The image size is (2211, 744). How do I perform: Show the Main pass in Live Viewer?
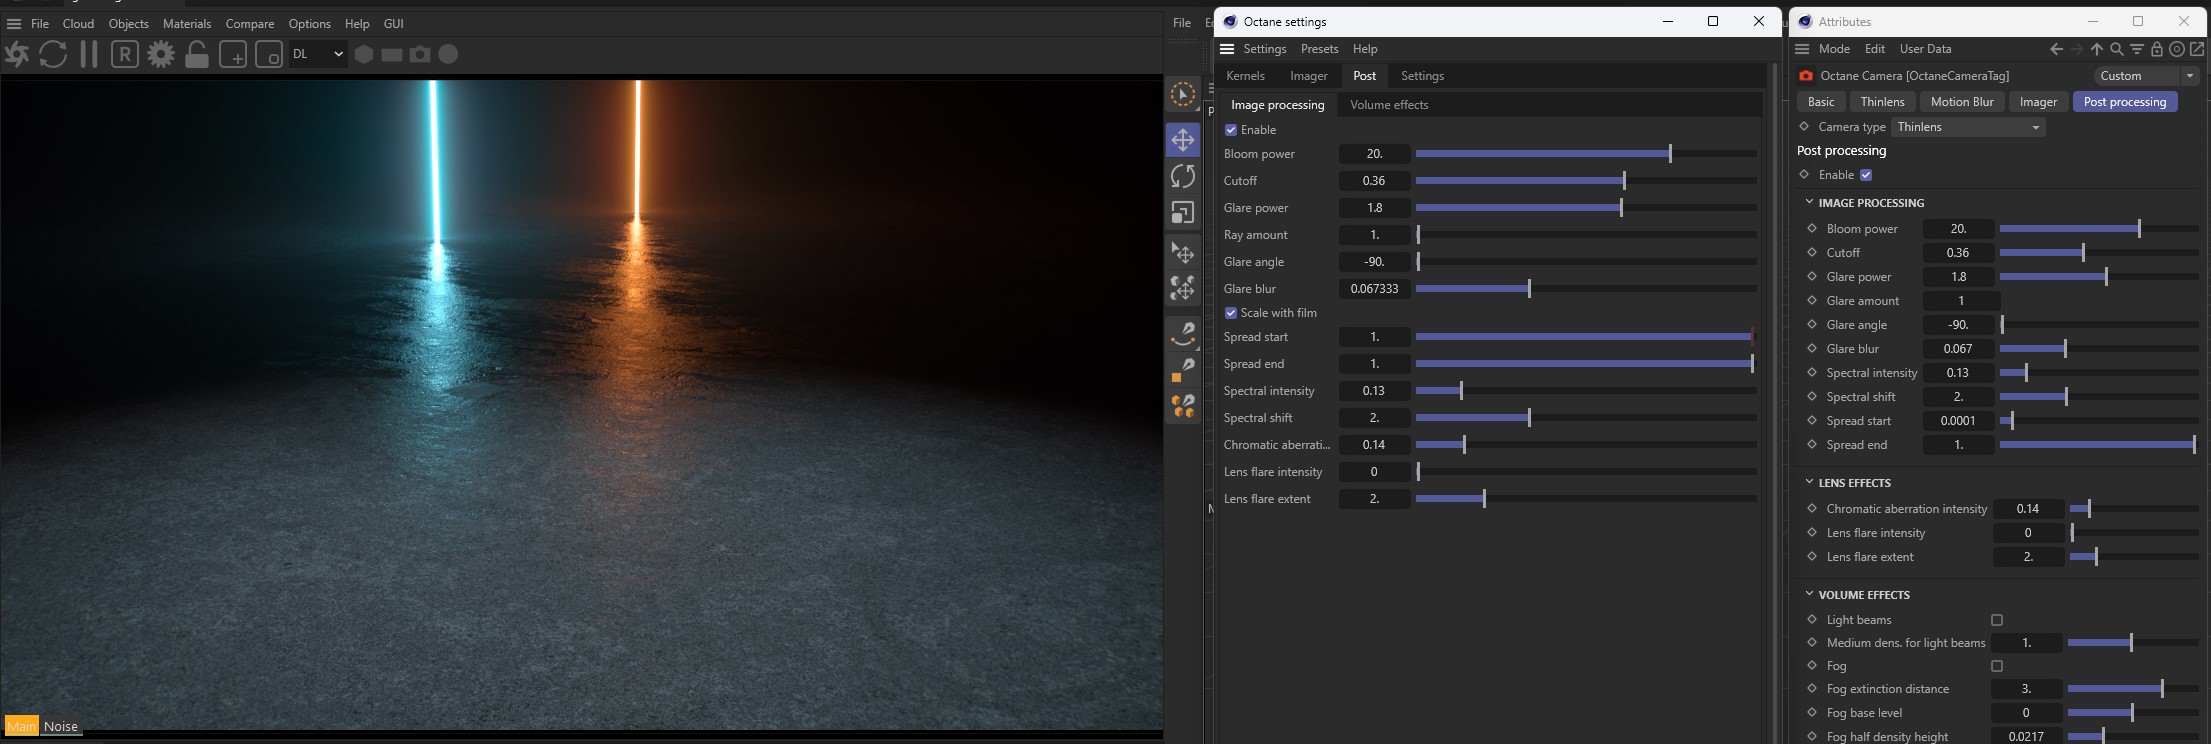(x=21, y=727)
